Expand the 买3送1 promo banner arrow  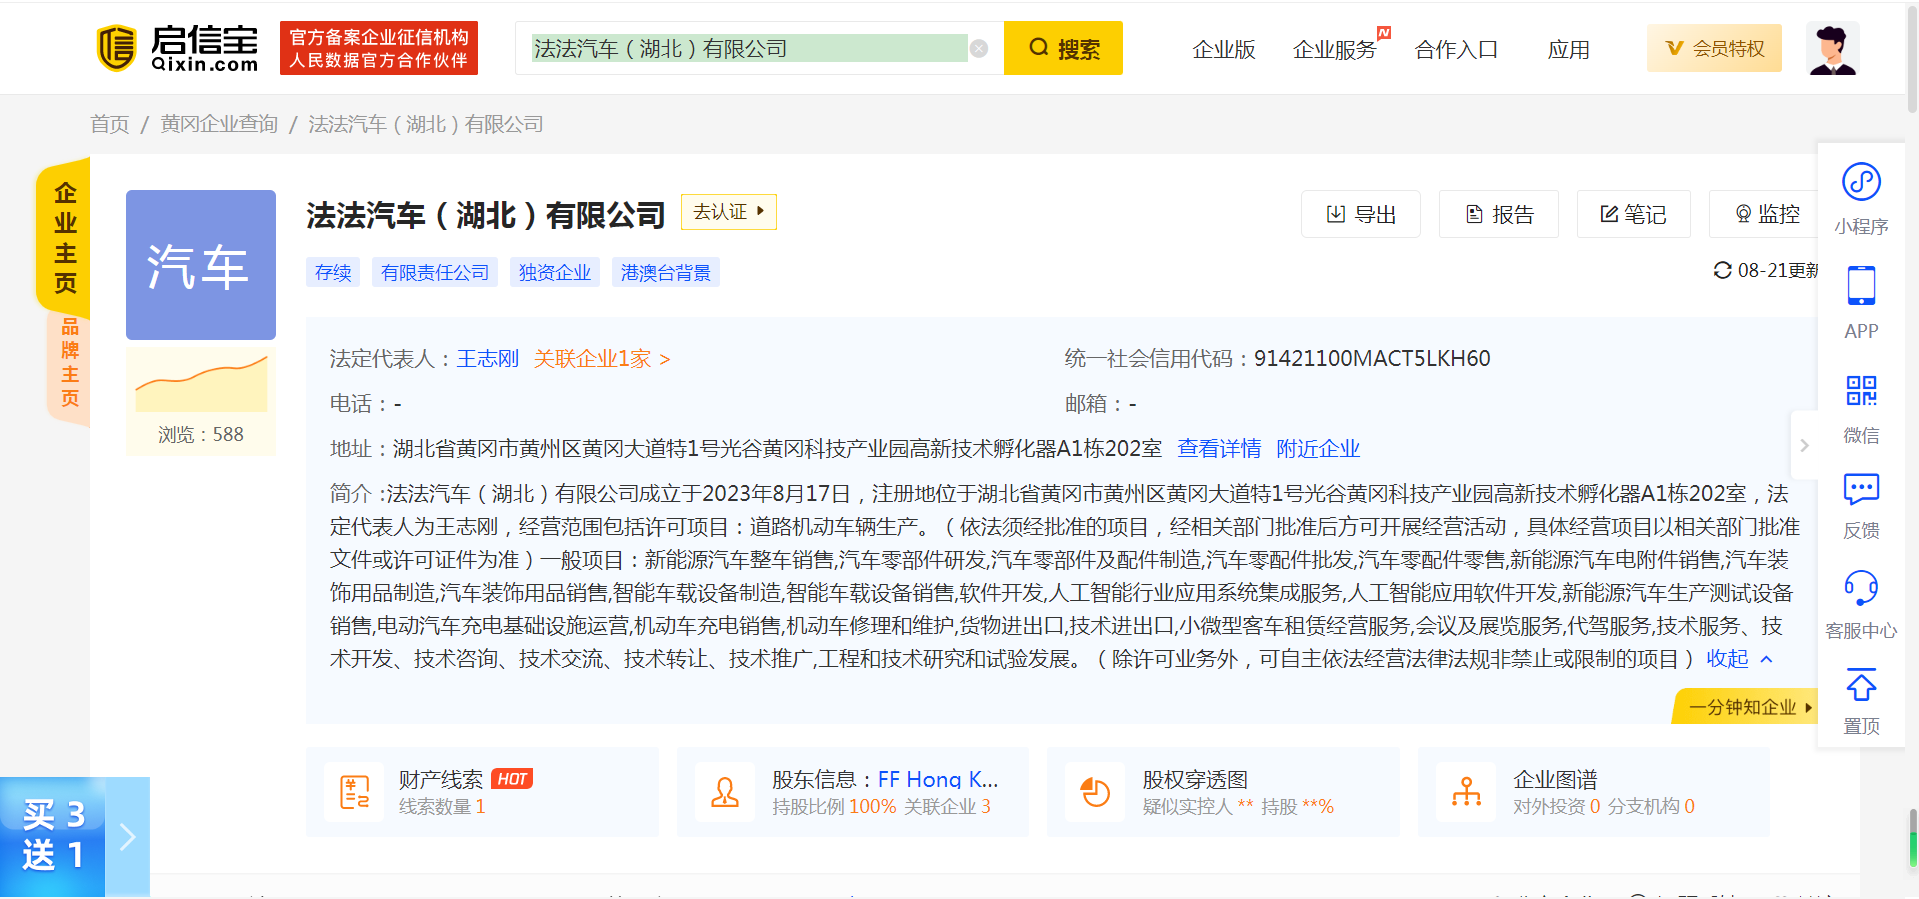127,837
